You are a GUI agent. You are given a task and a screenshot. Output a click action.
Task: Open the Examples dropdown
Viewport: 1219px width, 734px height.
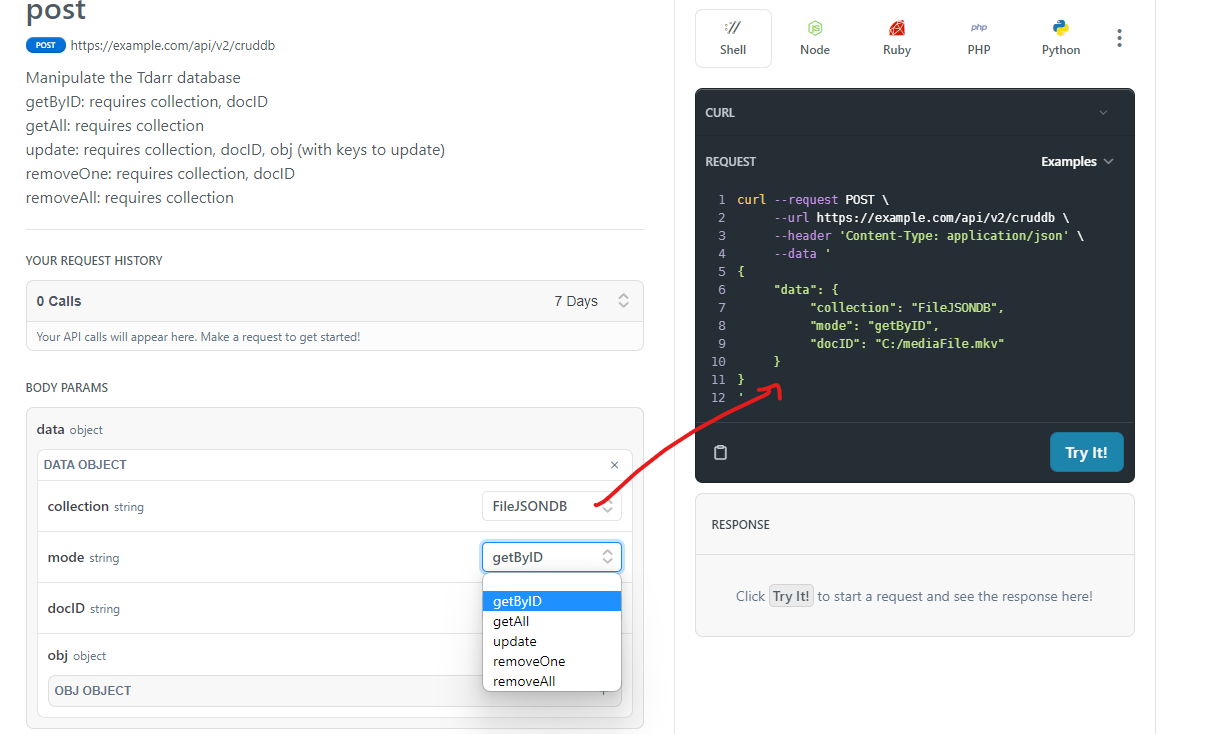(x=1077, y=161)
